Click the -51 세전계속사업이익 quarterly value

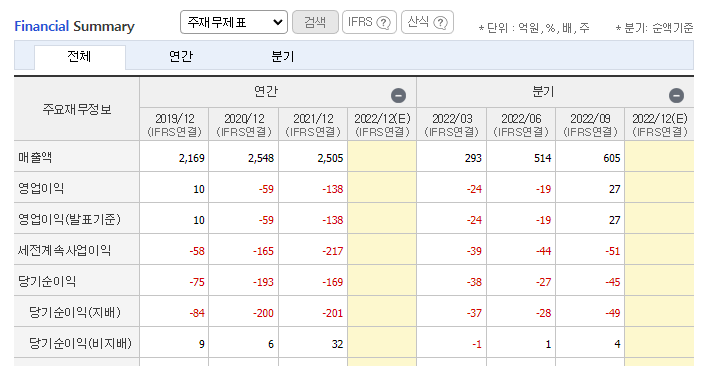pyautogui.click(x=613, y=251)
